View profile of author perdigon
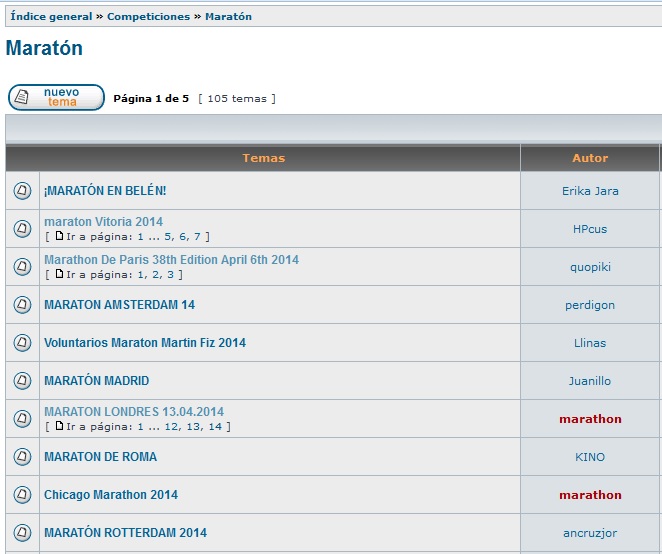 click(590, 305)
